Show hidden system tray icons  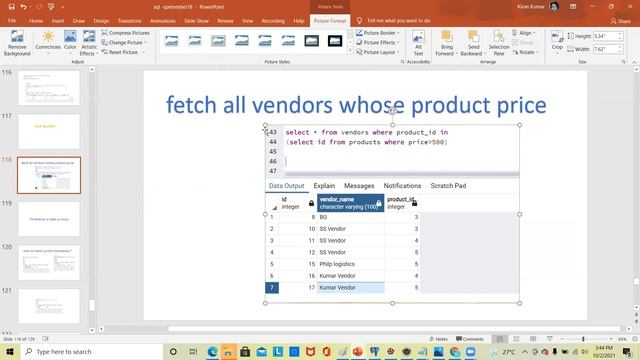click(525, 351)
